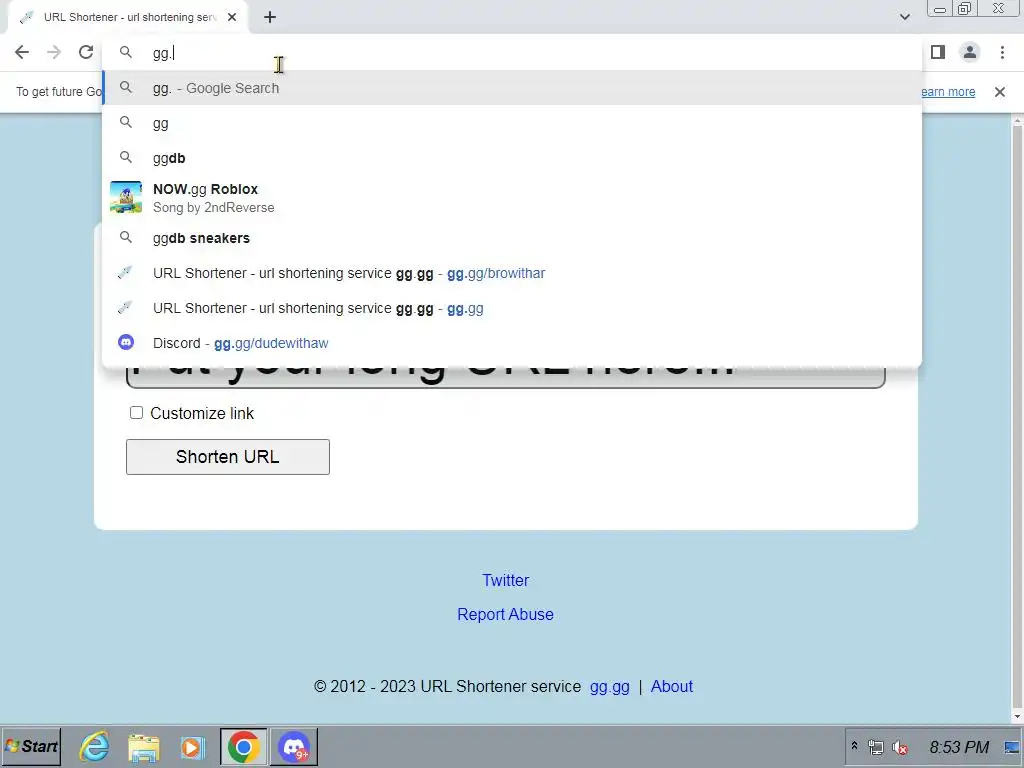Click the scrollbar down arrow
Image resolution: width=1024 pixels, height=768 pixels.
pyautogui.click(x=1017, y=716)
